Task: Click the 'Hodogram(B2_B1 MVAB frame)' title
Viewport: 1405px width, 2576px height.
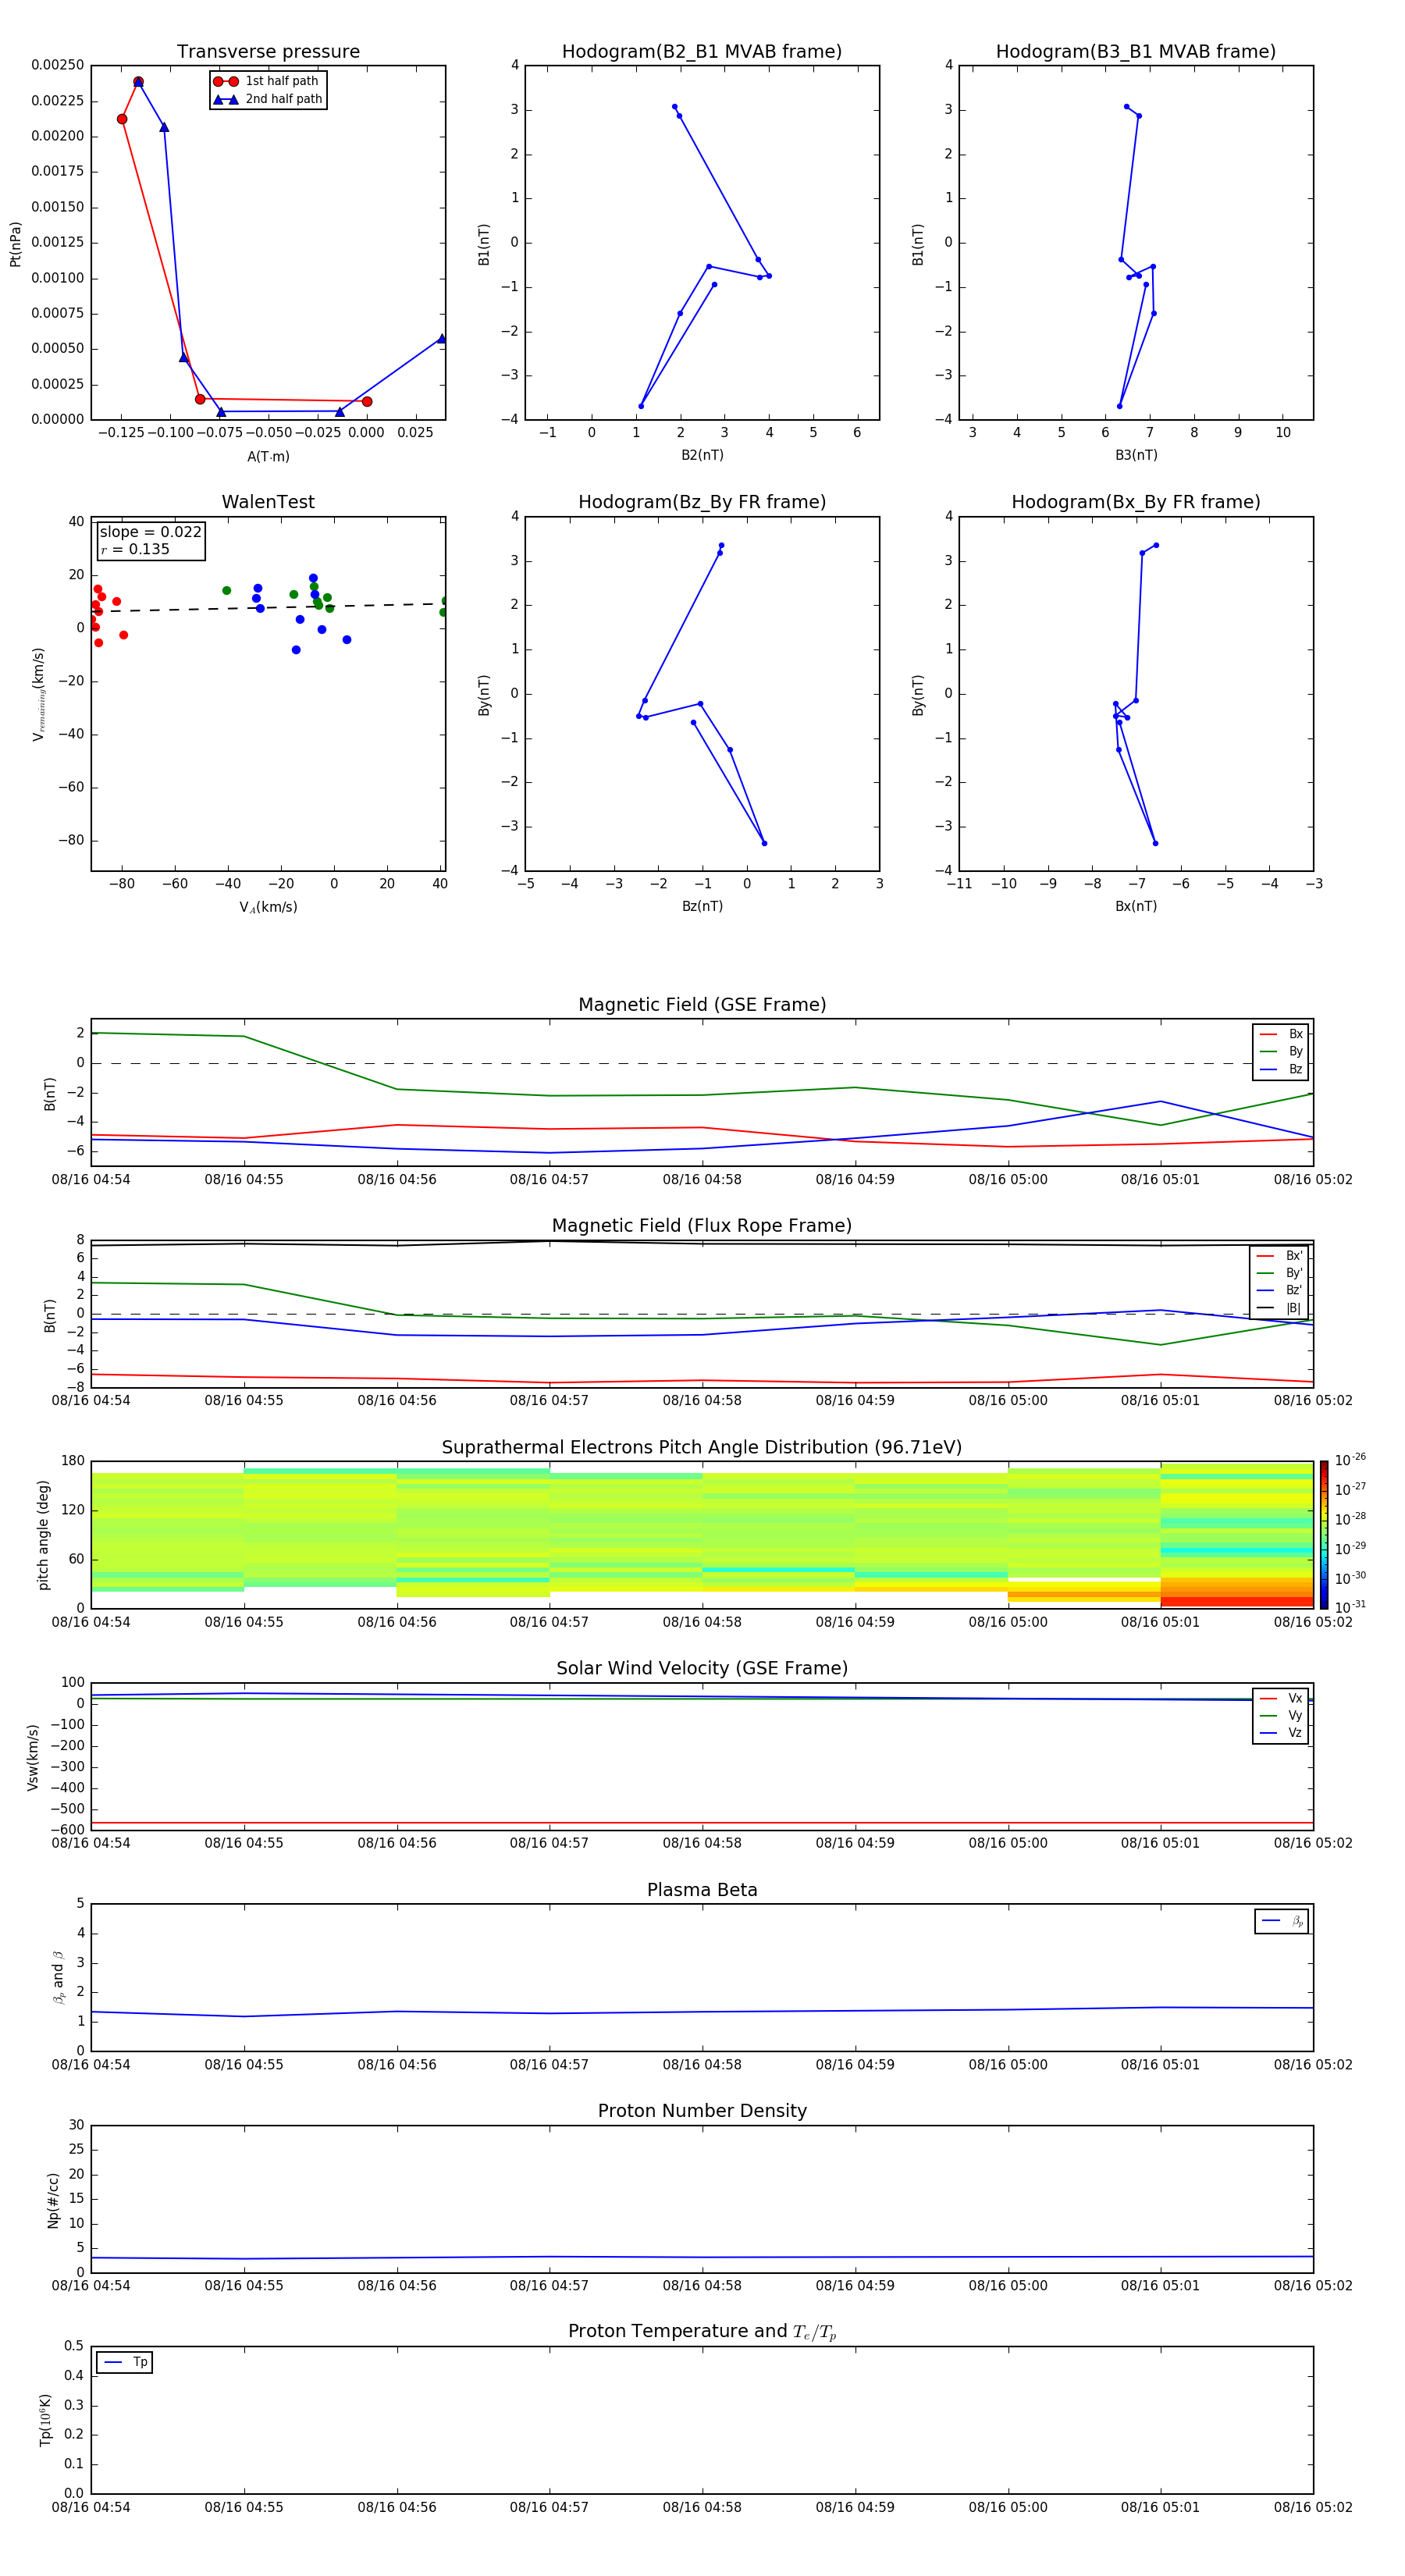Action: click(x=702, y=52)
